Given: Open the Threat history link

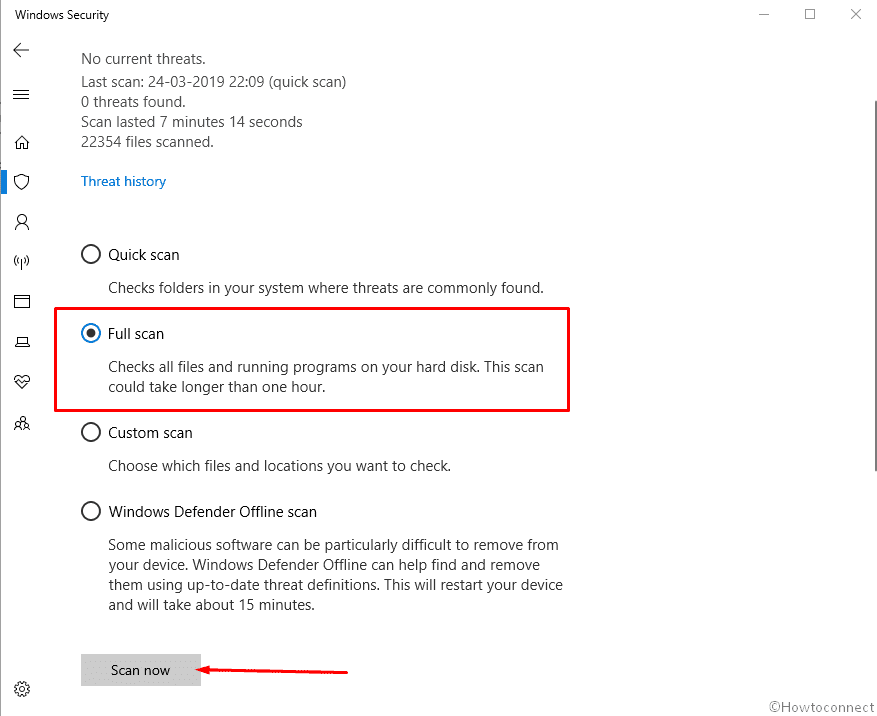Looking at the screenshot, I should pyautogui.click(x=124, y=181).
